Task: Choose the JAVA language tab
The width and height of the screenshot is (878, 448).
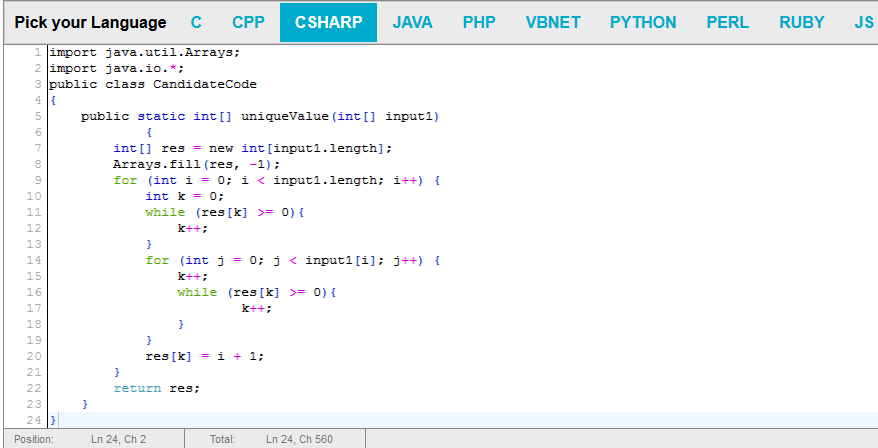Action: pos(412,22)
